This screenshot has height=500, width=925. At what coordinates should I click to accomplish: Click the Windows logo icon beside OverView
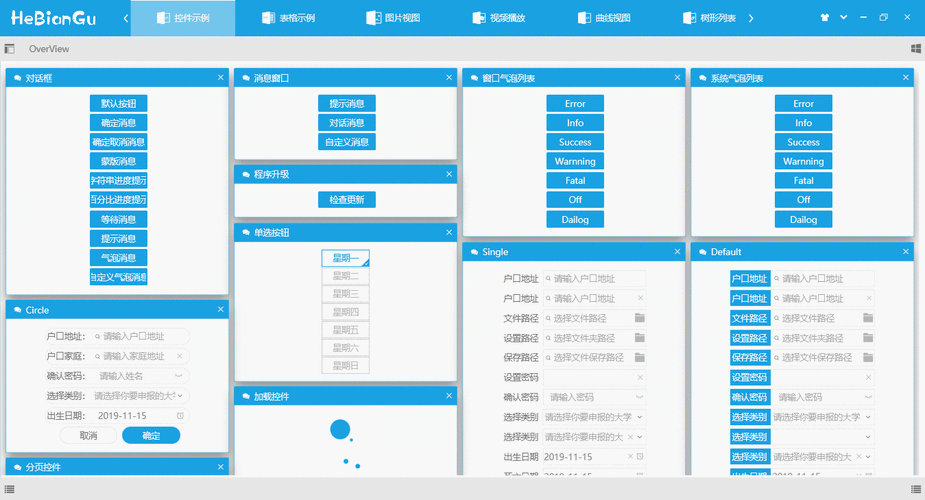click(915, 48)
